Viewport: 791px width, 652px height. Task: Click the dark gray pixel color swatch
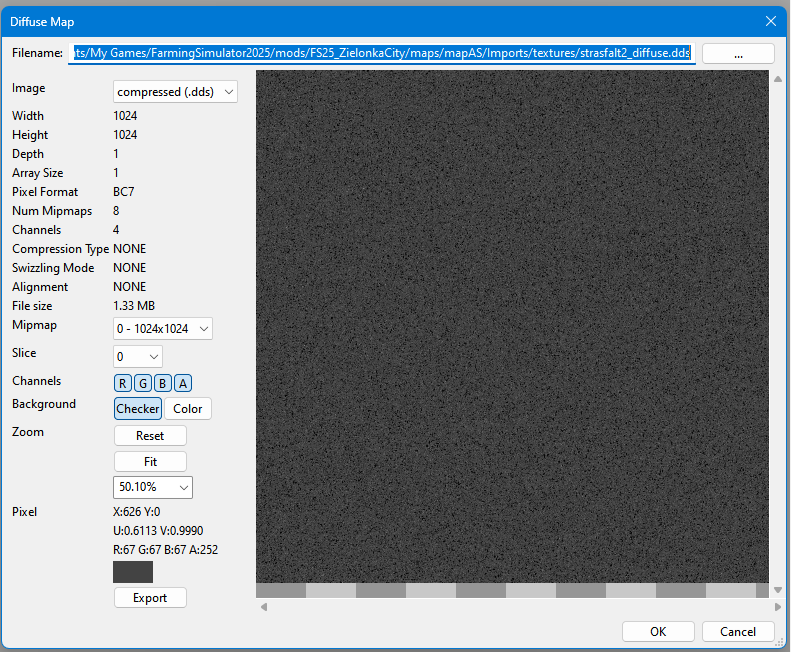tap(133, 572)
